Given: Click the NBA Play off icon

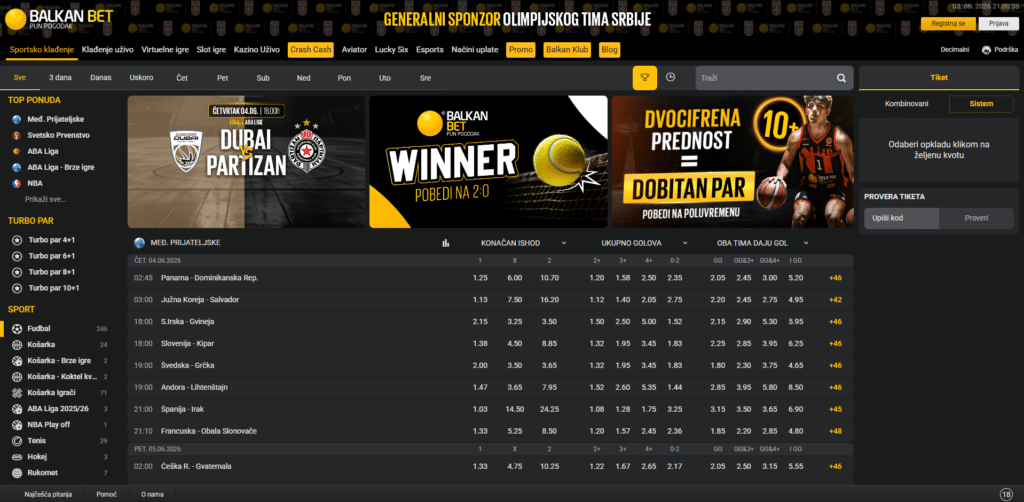Looking at the screenshot, I should (x=17, y=425).
